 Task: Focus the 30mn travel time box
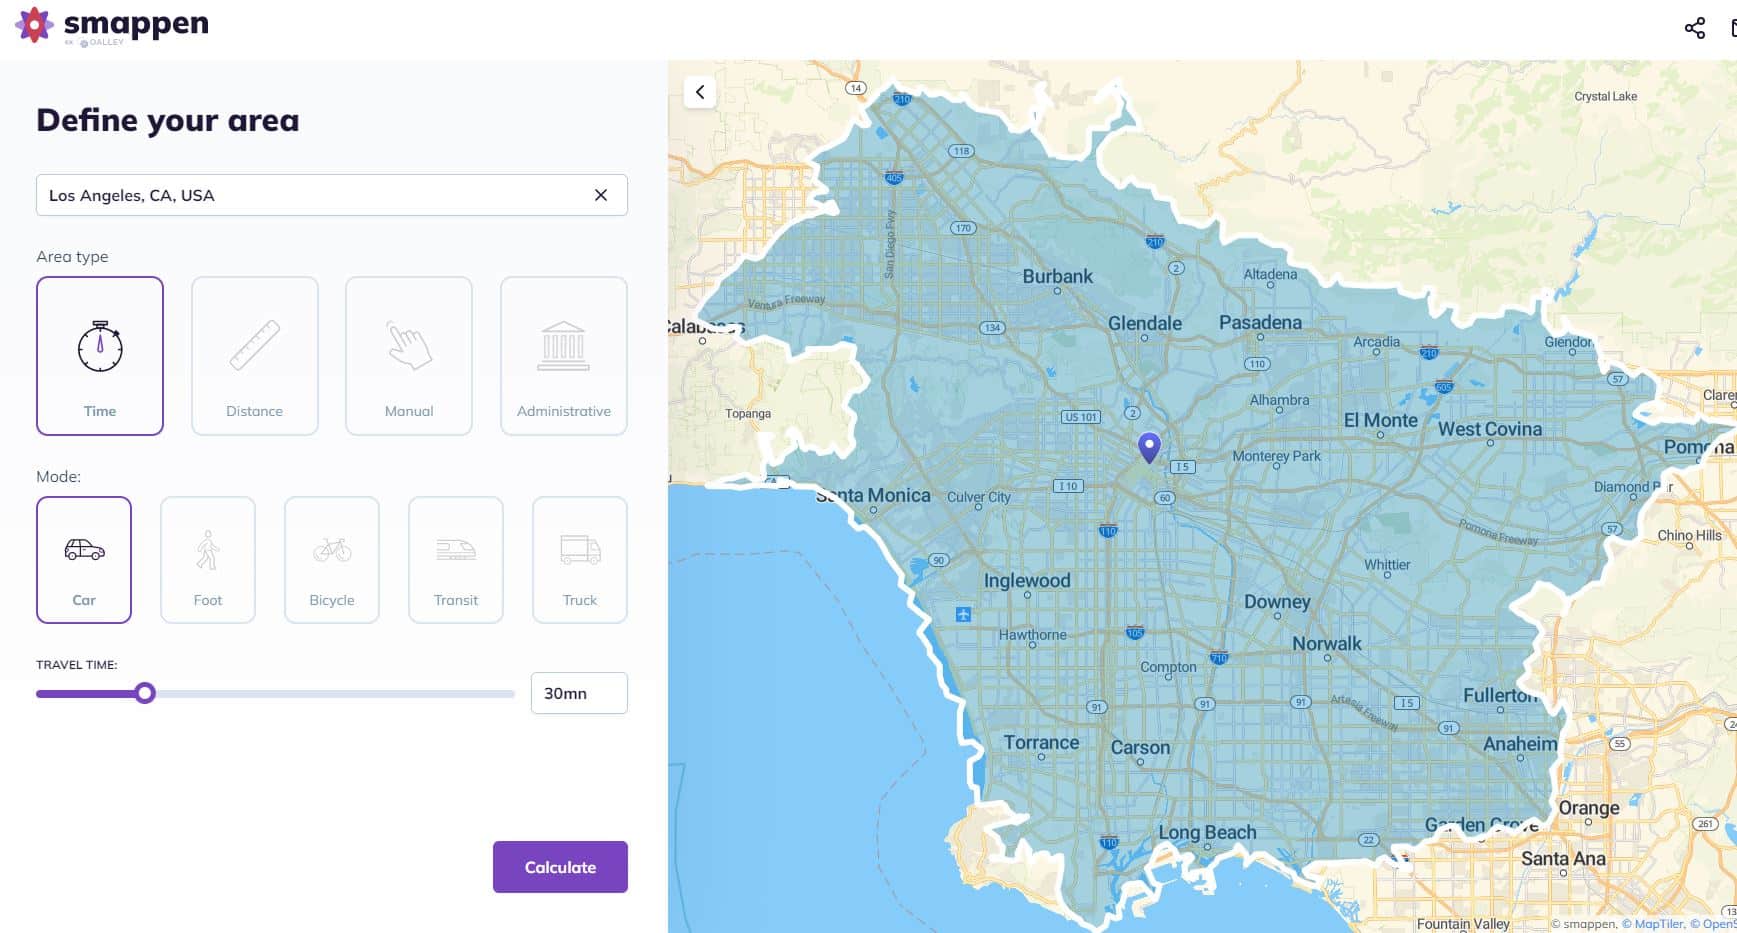(579, 693)
